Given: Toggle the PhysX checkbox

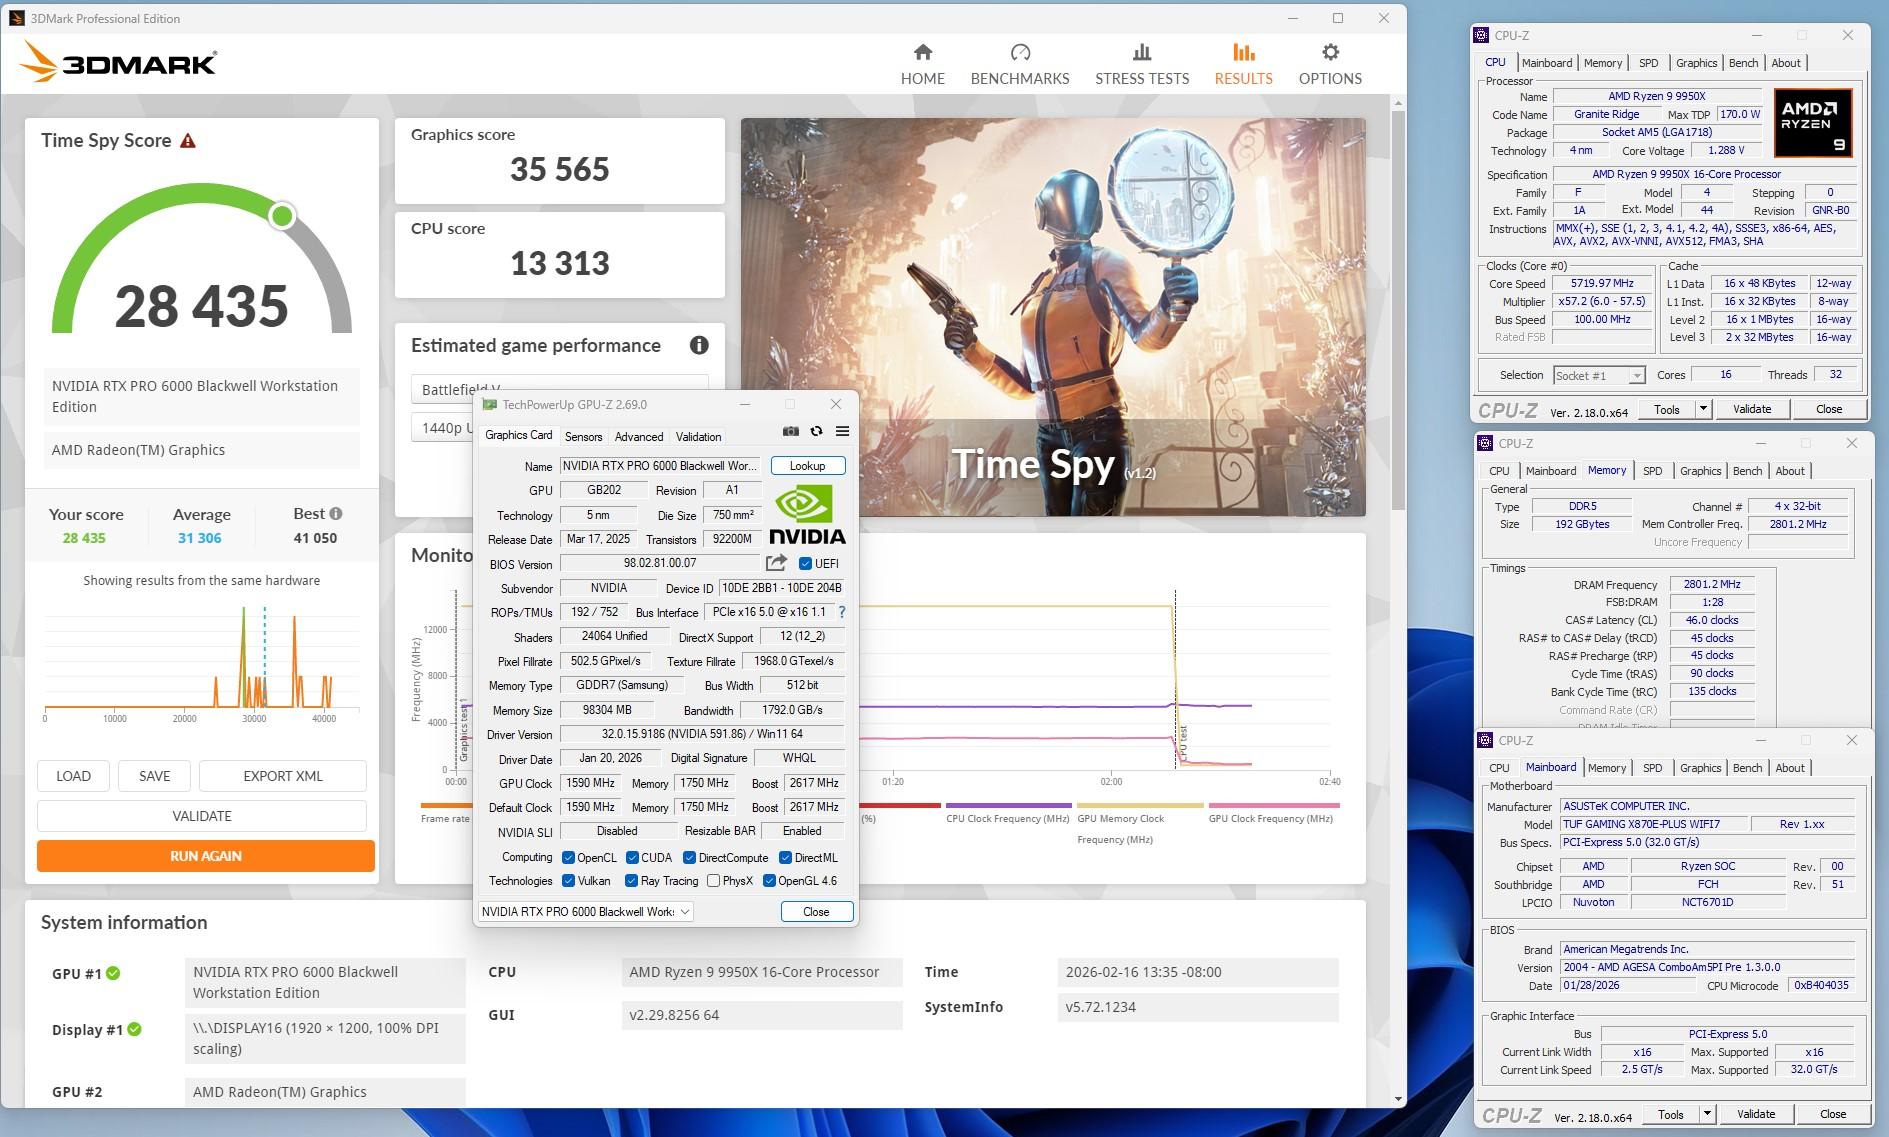Looking at the screenshot, I should pos(713,881).
